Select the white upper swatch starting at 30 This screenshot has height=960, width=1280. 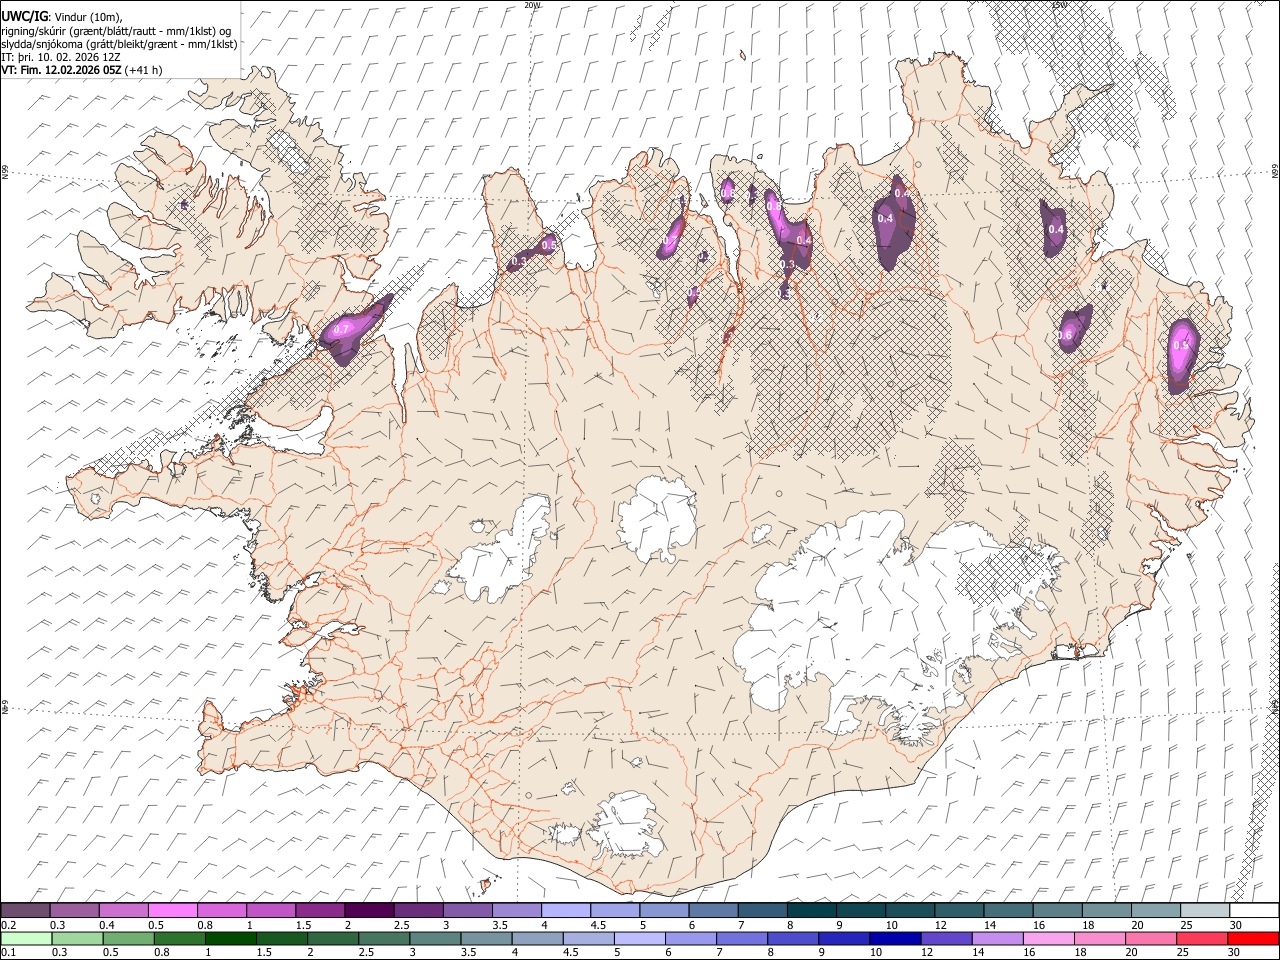(x=1252, y=911)
